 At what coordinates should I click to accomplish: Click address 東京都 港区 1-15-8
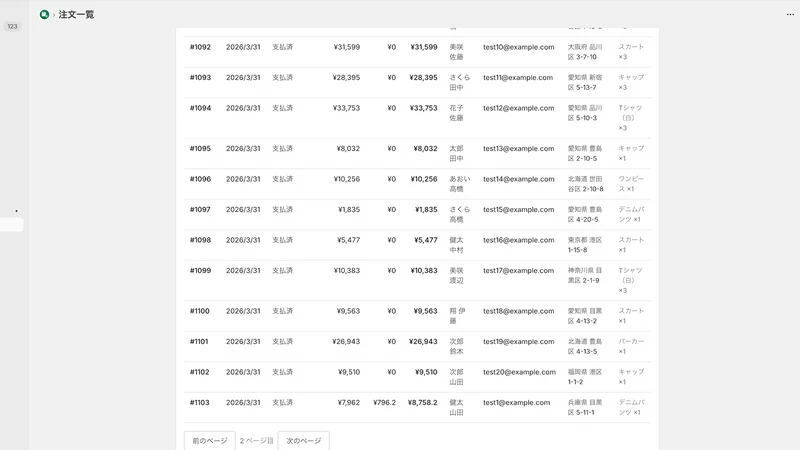585,245
